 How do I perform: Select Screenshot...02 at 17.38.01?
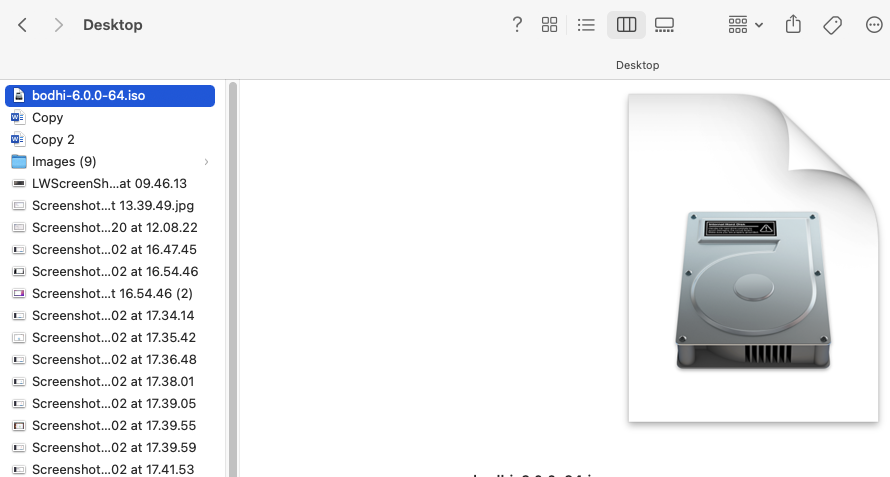pos(110,382)
